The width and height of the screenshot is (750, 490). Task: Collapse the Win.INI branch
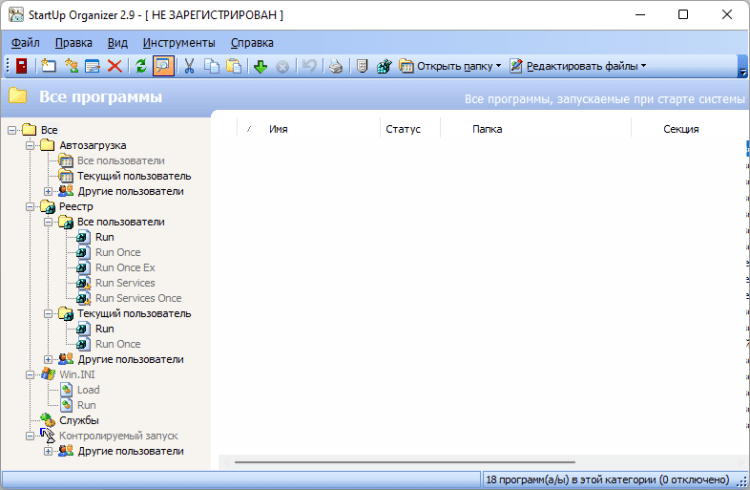30,375
